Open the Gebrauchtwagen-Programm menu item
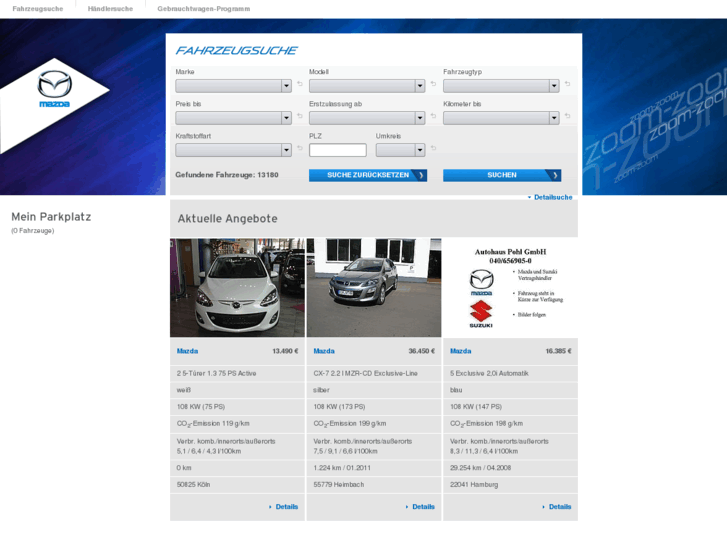Image resolution: width=727 pixels, height=545 pixels. (x=204, y=9)
